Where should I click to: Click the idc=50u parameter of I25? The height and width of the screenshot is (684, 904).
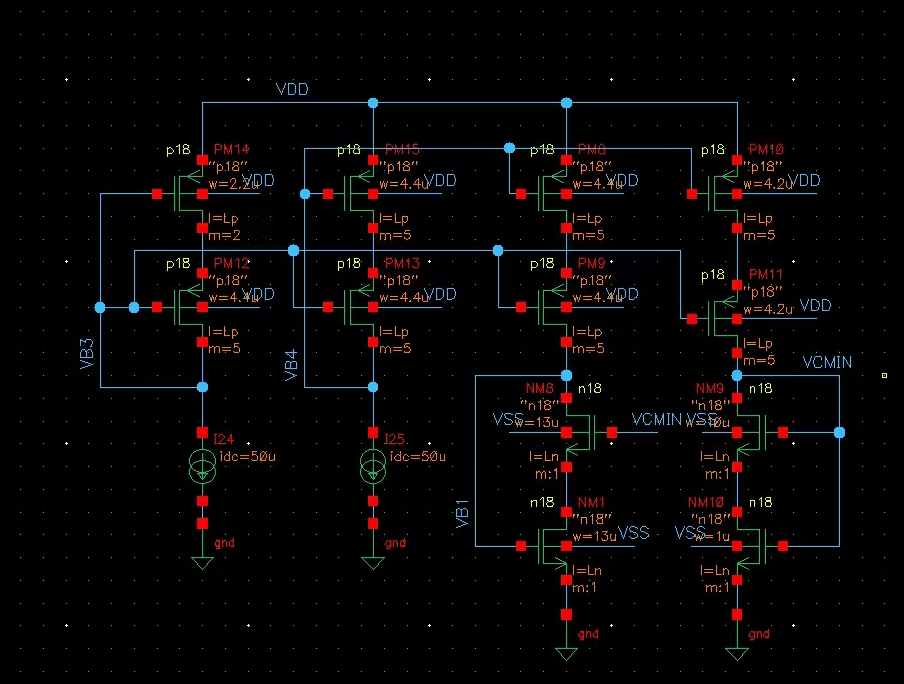pos(418,456)
